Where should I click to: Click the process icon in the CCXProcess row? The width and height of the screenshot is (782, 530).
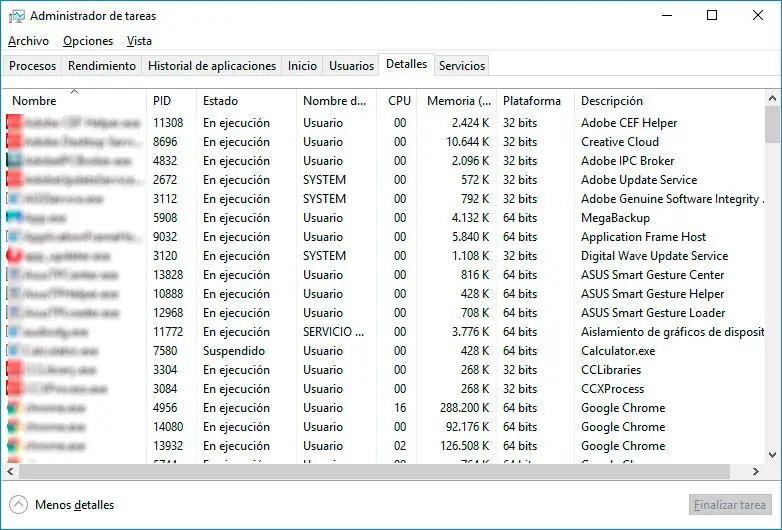(14, 389)
